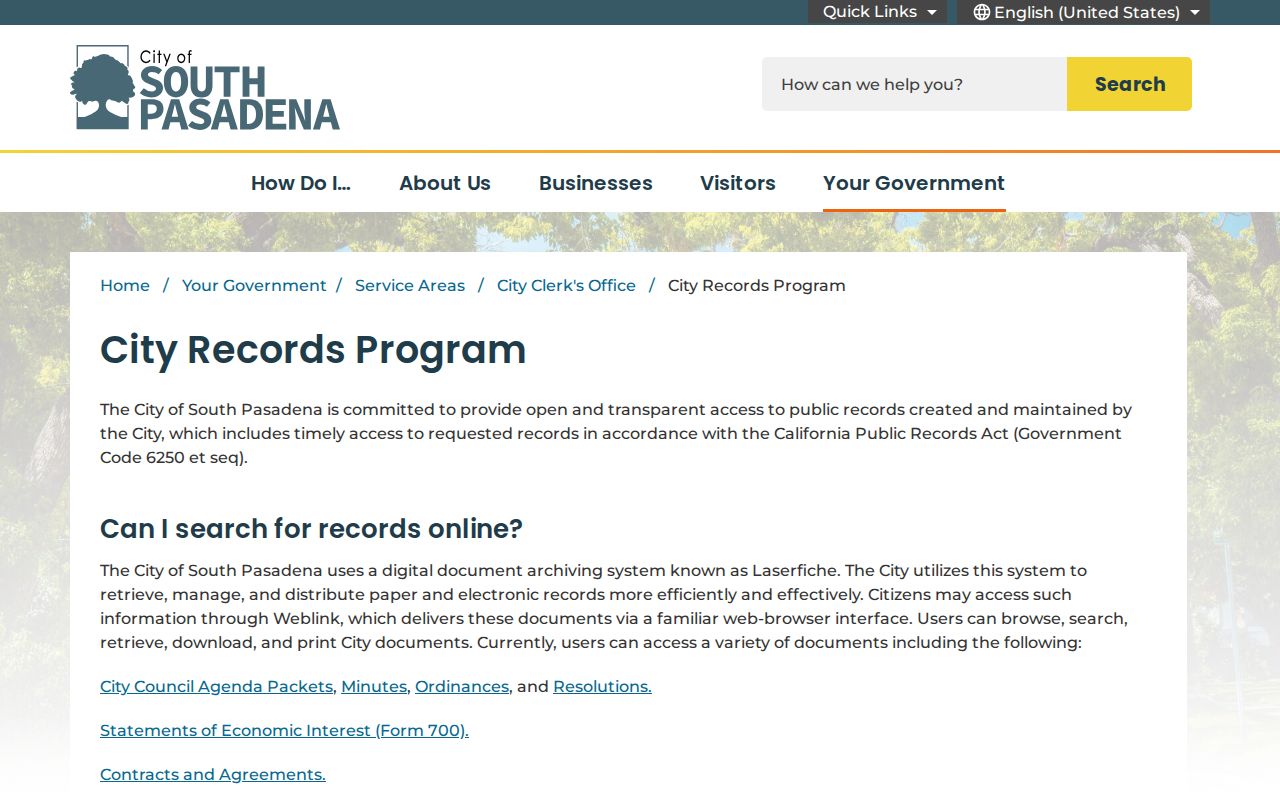Click the globe icon beside the language name
The height and width of the screenshot is (800, 1280).
pos(981,12)
